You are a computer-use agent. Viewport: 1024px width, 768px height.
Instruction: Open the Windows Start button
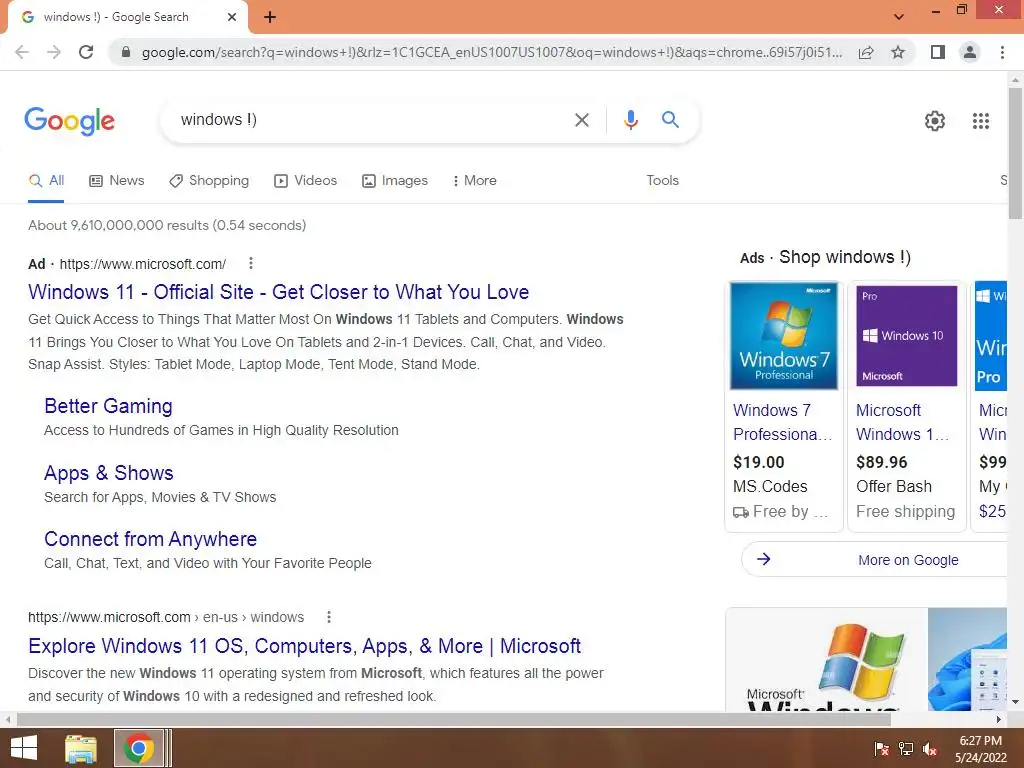[x=24, y=748]
